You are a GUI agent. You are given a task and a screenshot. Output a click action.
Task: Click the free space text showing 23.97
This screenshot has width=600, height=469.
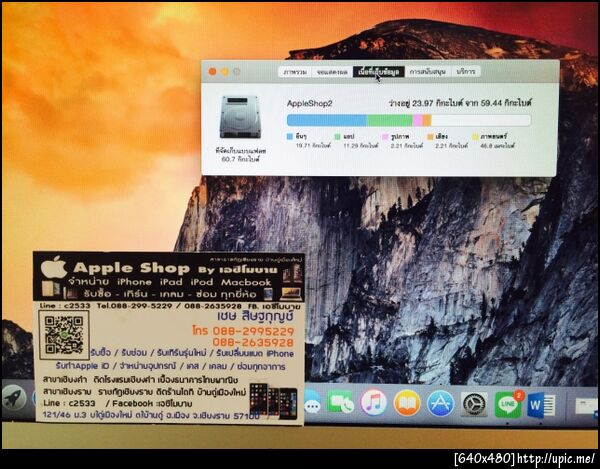[460, 103]
